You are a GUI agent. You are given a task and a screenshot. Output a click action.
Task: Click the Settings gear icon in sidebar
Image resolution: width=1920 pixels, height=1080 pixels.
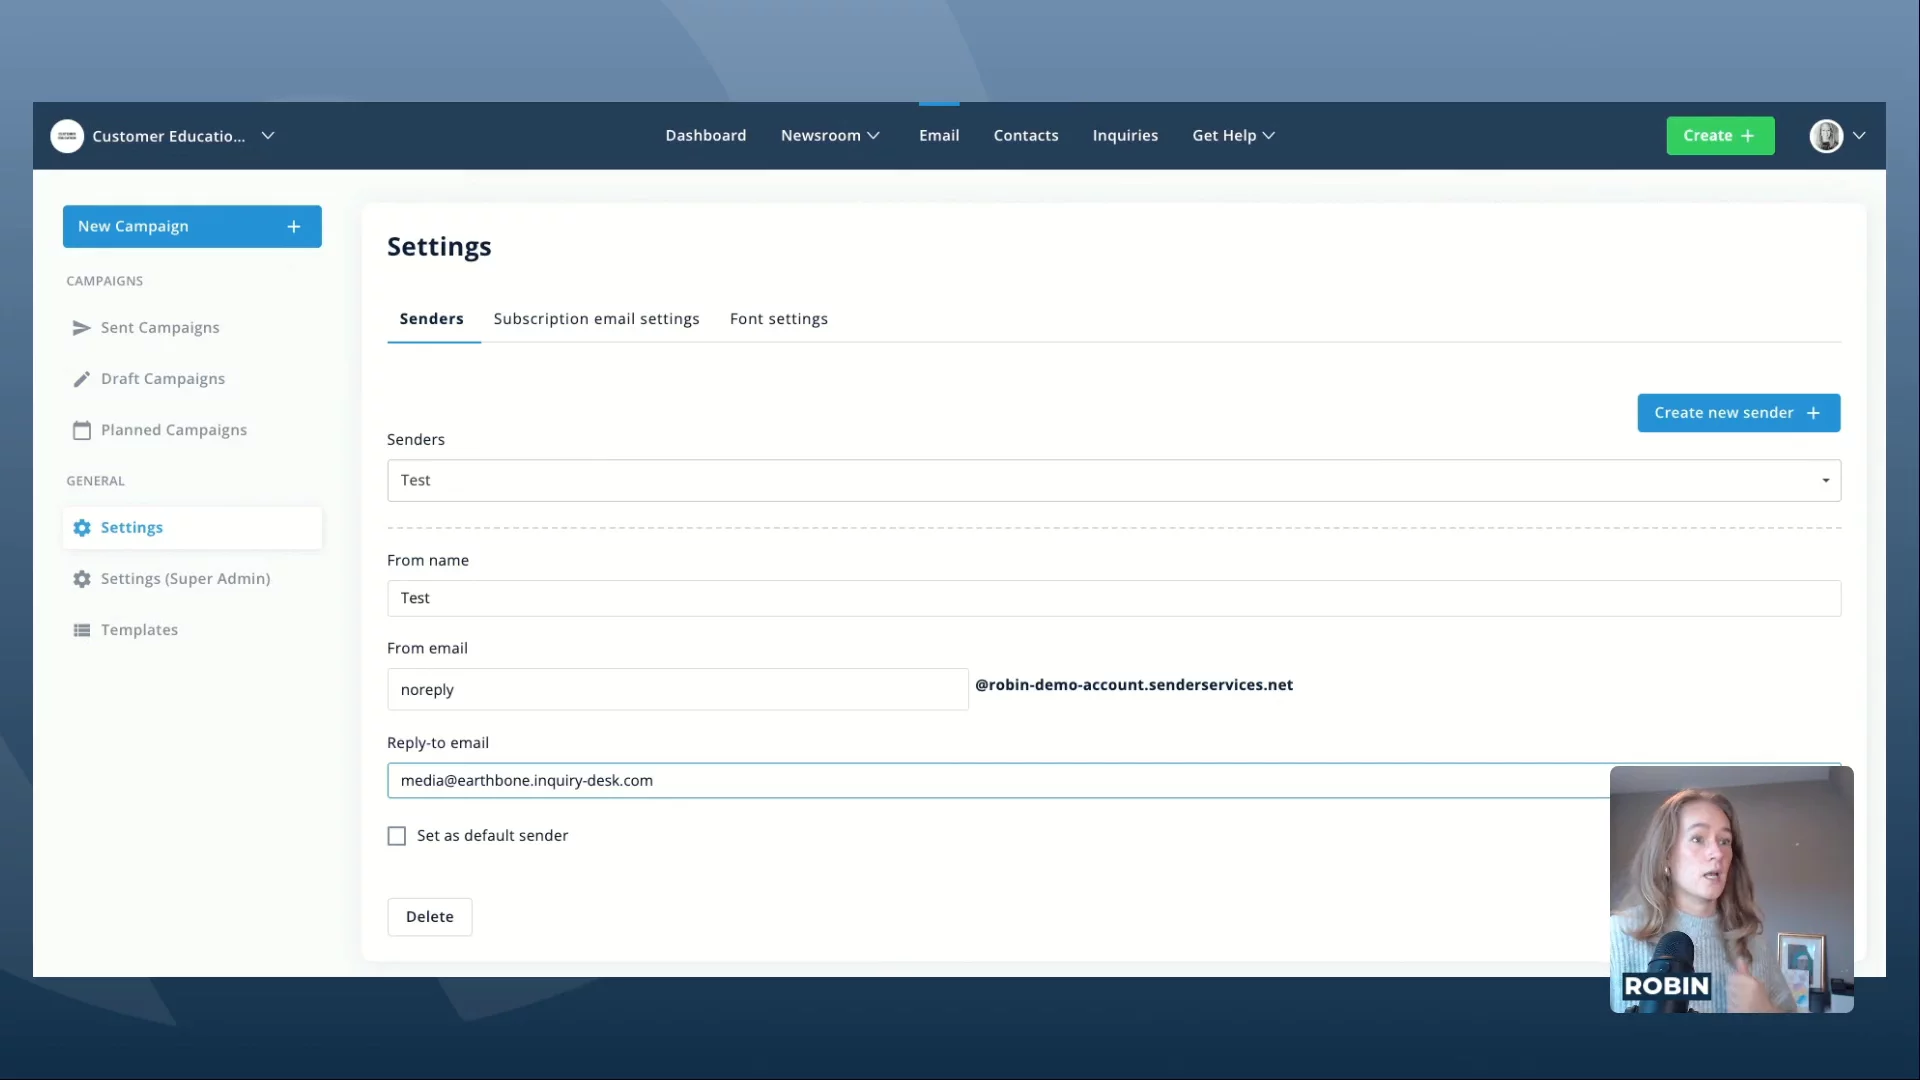(82, 528)
